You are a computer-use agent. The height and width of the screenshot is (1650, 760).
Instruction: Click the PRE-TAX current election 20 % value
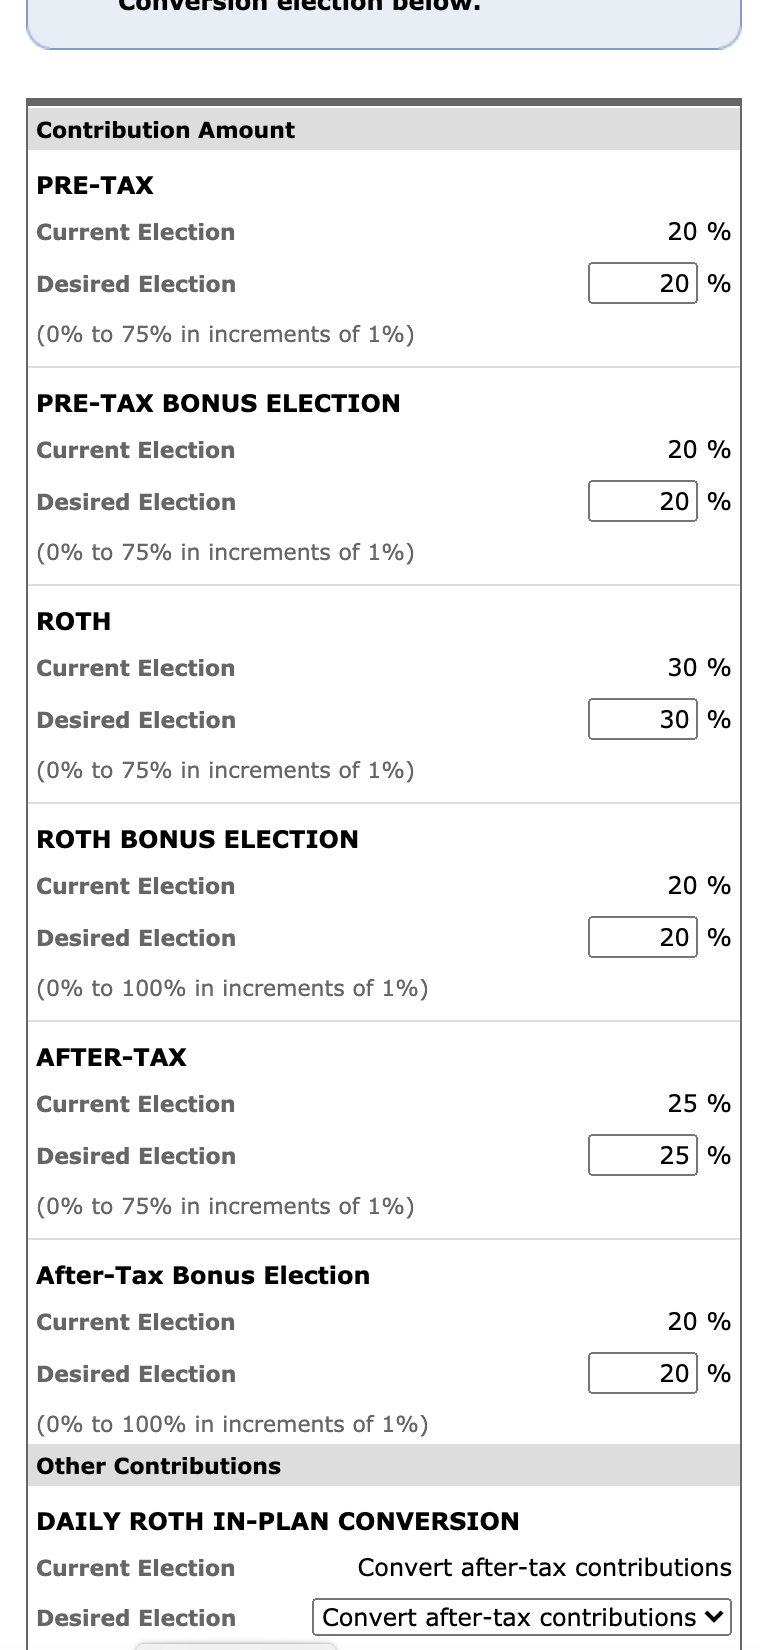(699, 232)
